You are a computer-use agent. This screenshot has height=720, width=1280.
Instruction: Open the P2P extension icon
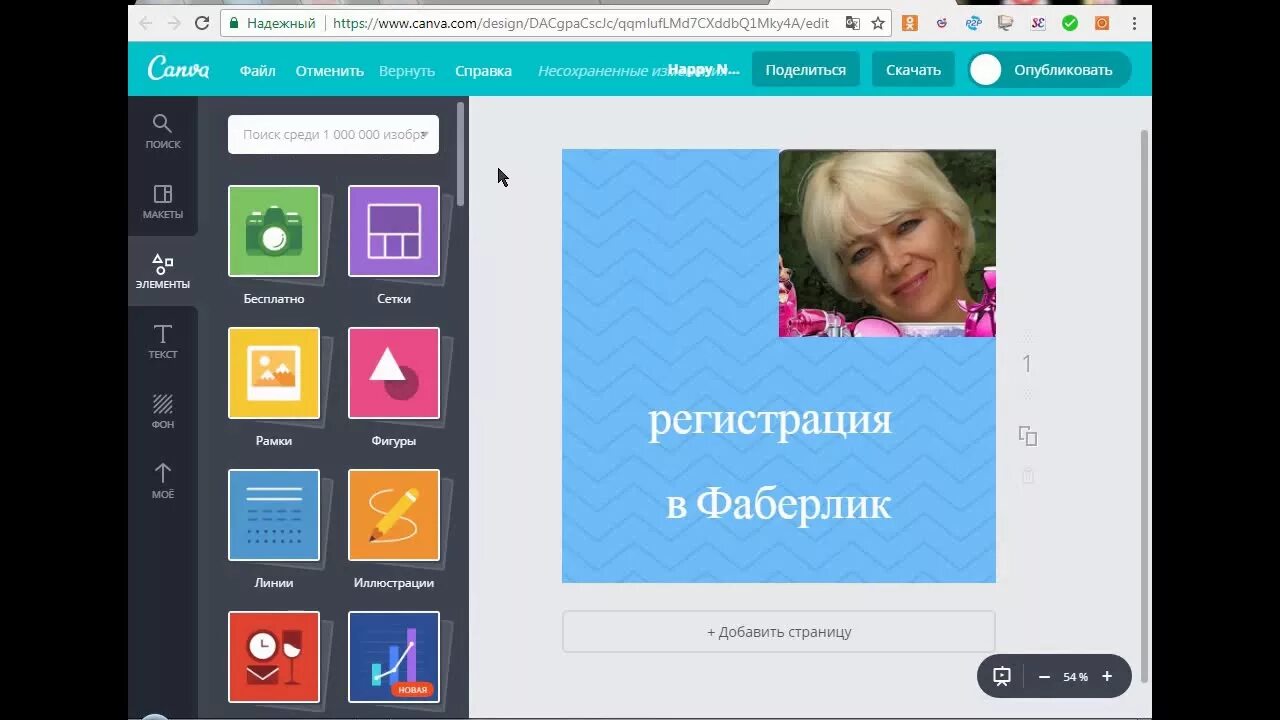click(974, 22)
